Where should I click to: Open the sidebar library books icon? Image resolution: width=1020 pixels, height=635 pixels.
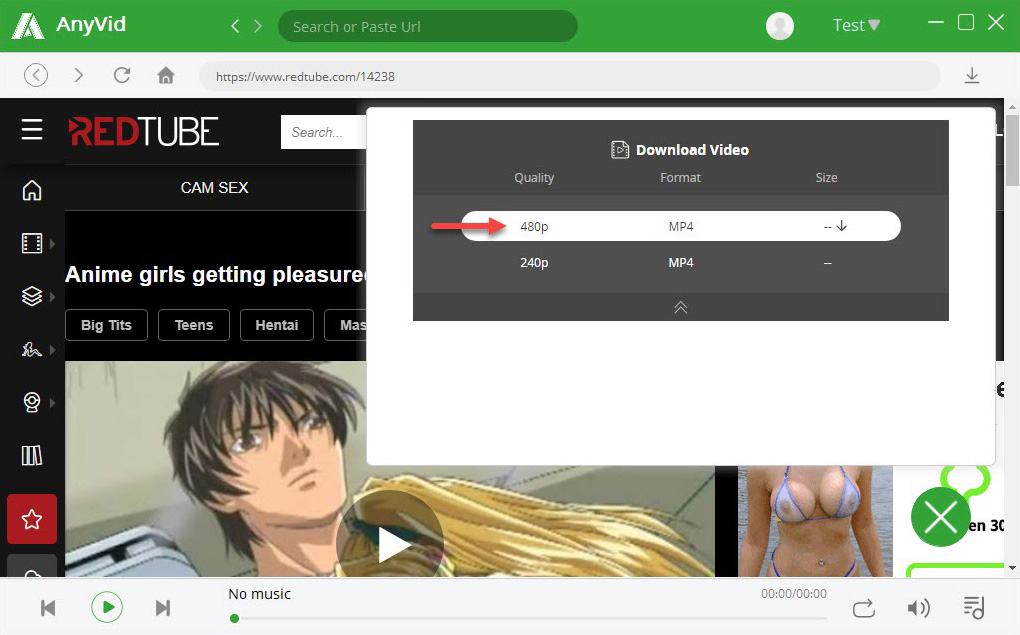pos(32,455)
